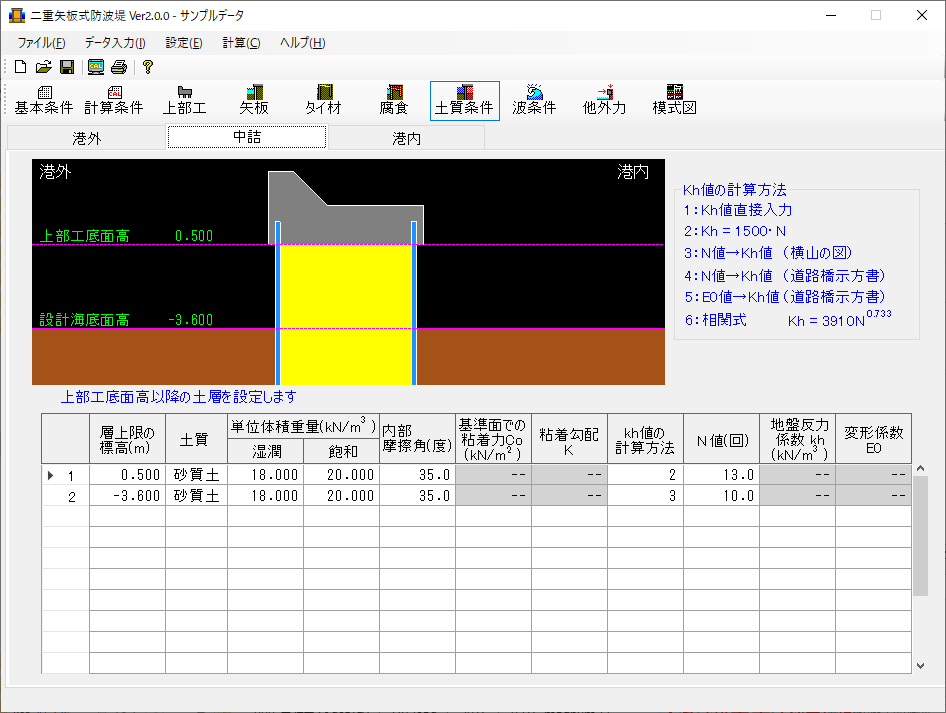Open the ファイル(F) menu
Viewport: 946px width, 713px height.
tap(41, 43)
